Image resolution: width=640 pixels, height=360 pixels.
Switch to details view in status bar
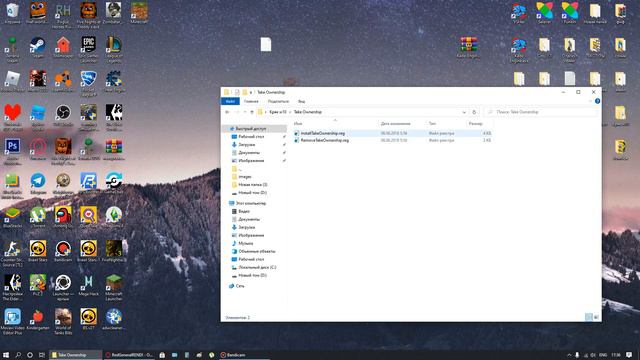589,317
